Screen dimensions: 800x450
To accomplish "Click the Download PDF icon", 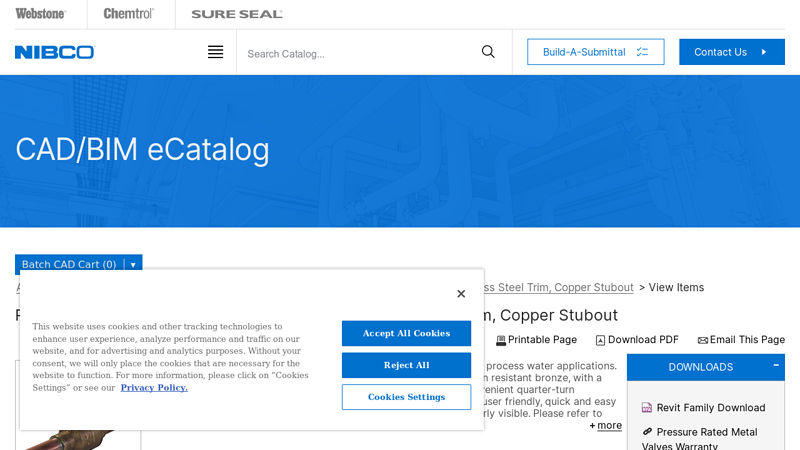I will point(601,340).
